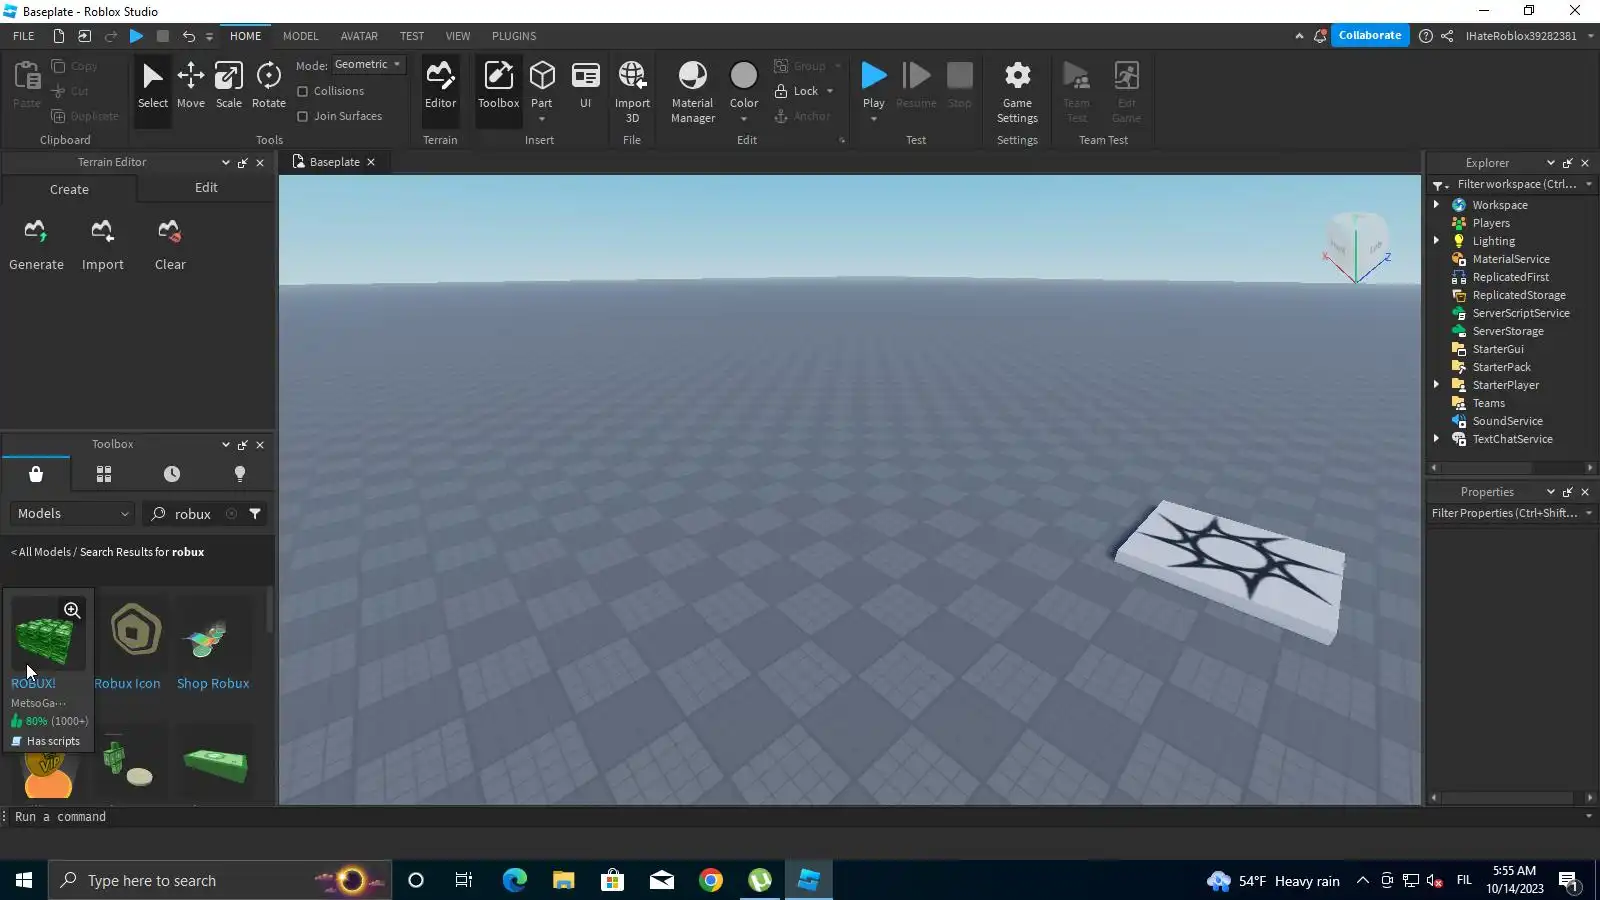
Task: Open the Toolbox Marketplace tab
Action: [36, 474]
